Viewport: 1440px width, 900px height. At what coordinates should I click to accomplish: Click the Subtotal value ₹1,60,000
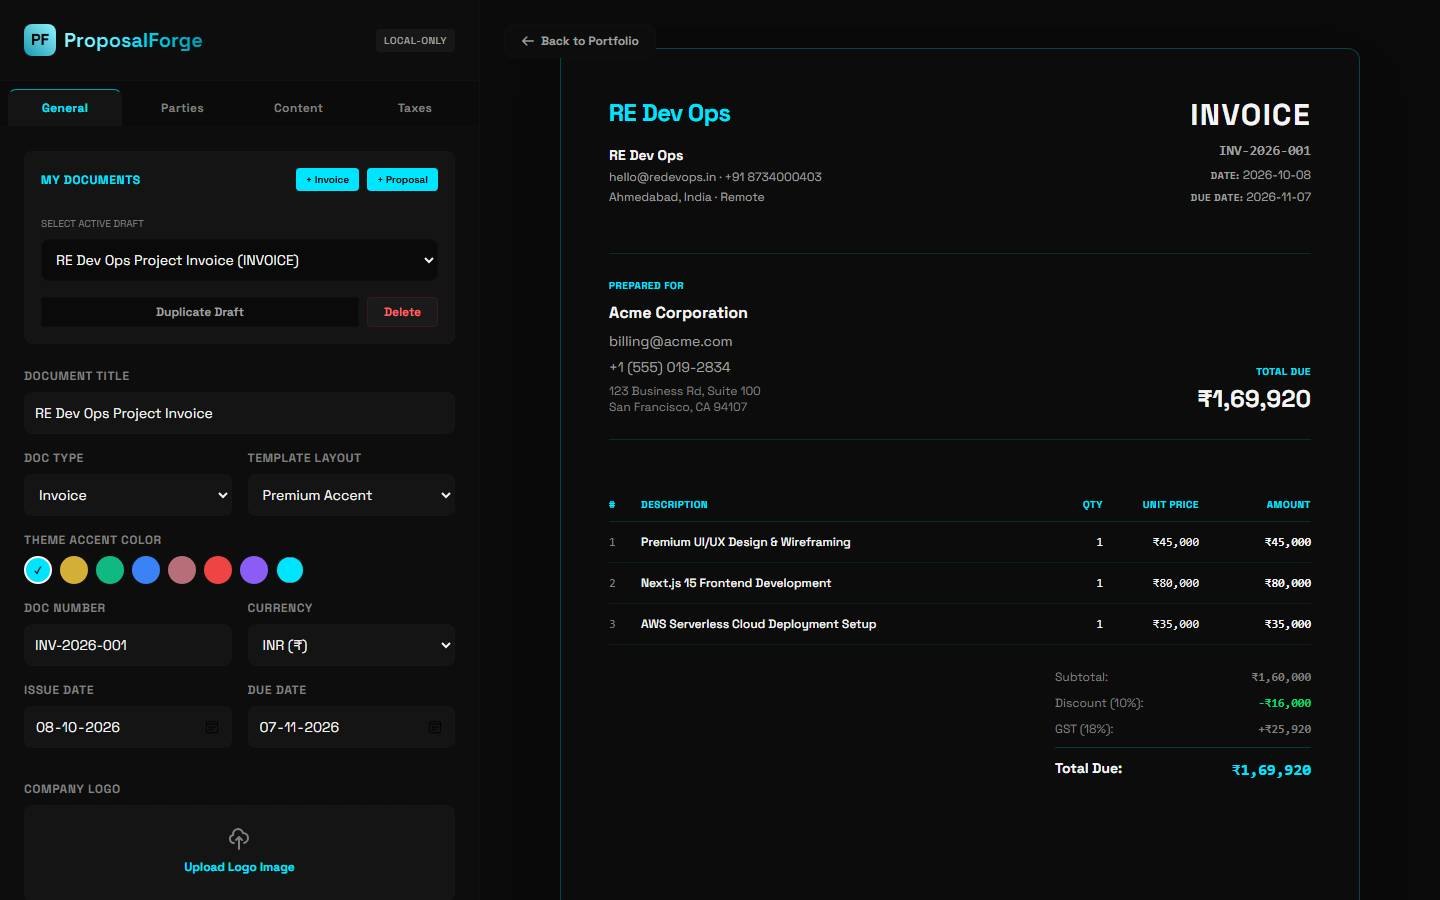point(1281,677)
